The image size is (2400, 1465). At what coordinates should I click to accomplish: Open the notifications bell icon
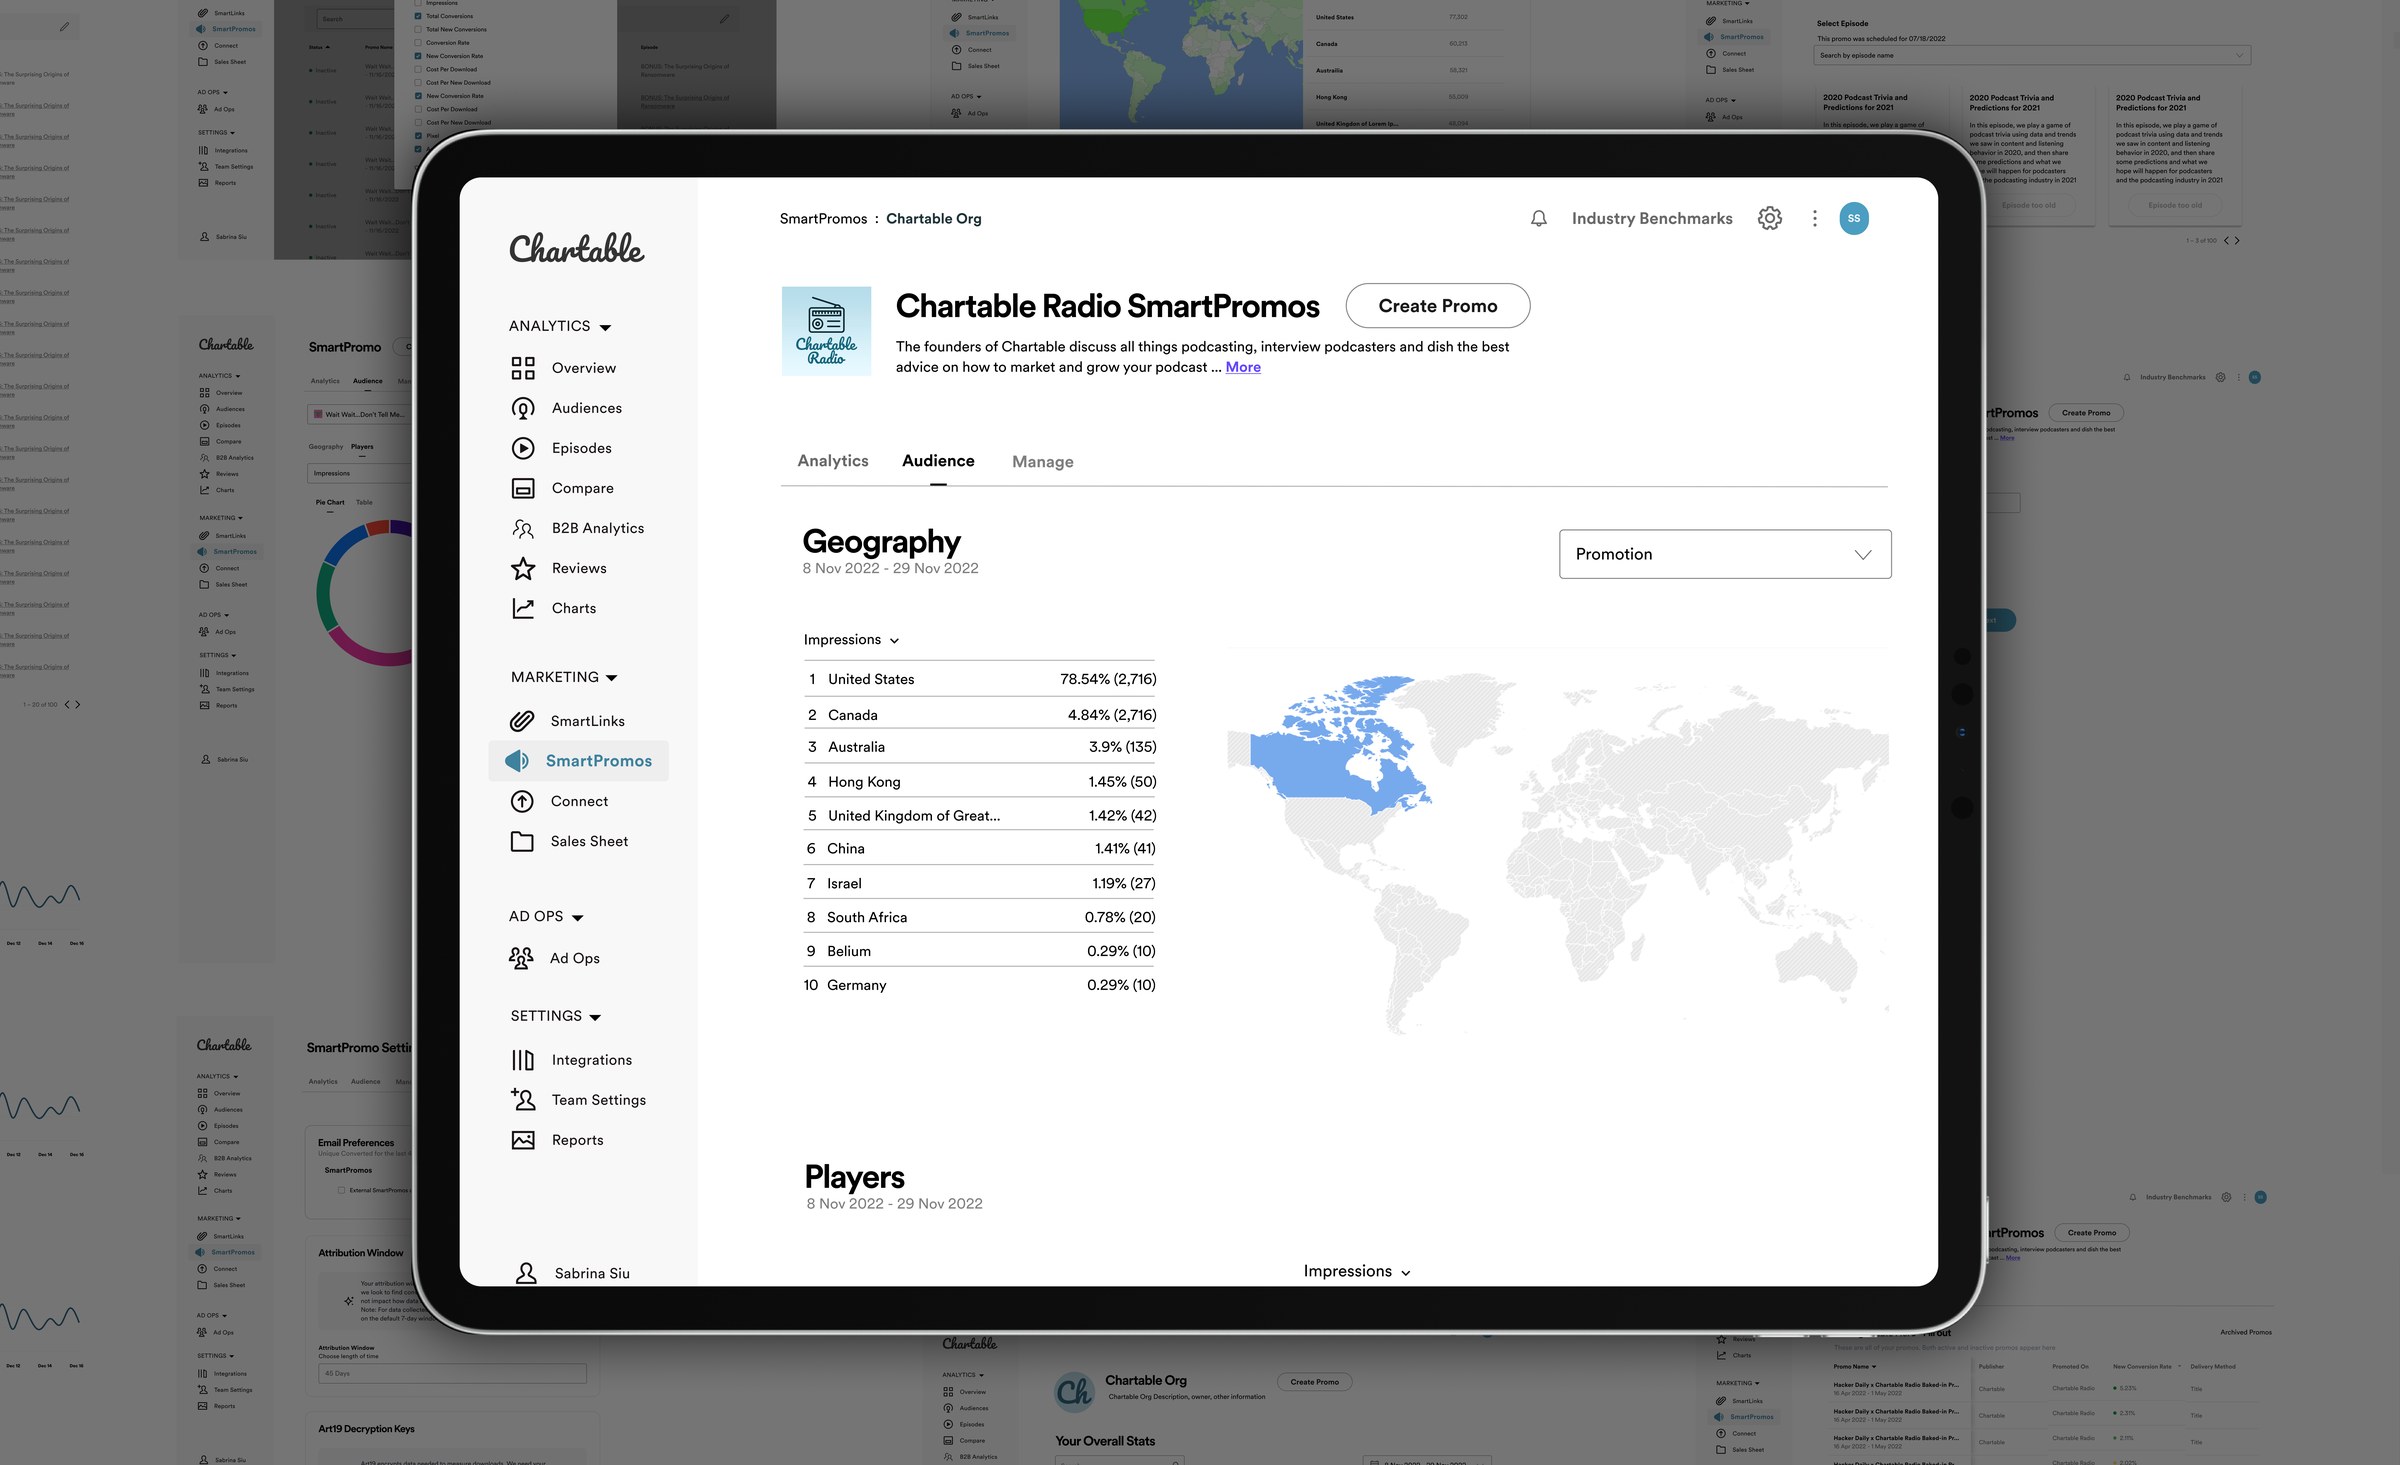coord(1538,218)
